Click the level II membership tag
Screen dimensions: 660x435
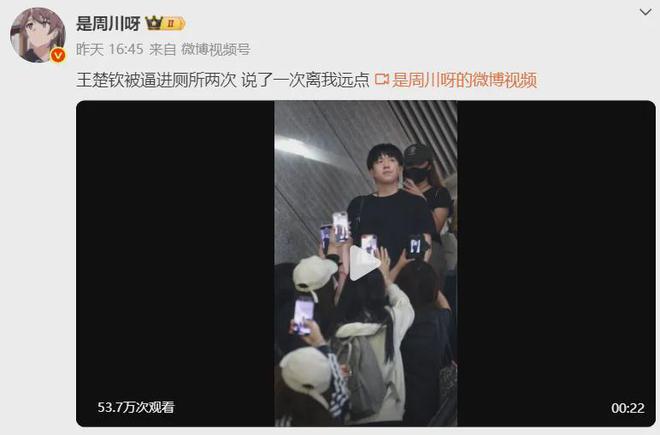click(x=173, y=24)
